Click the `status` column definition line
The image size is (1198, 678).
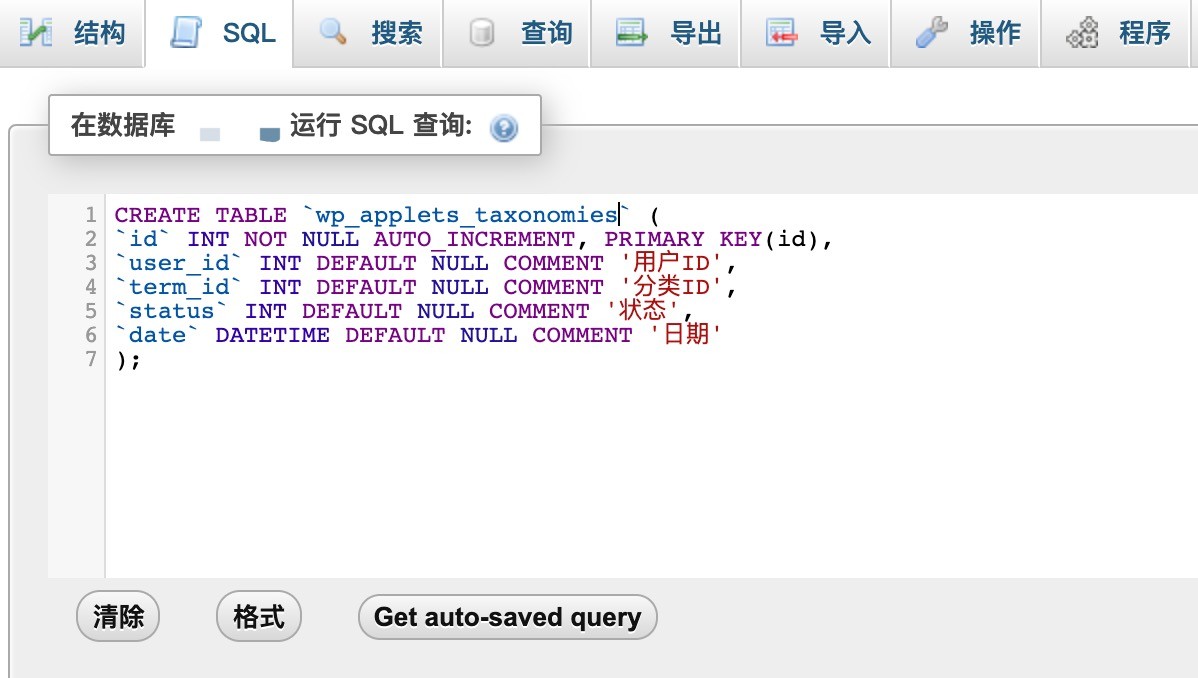[x=403, y=311]
